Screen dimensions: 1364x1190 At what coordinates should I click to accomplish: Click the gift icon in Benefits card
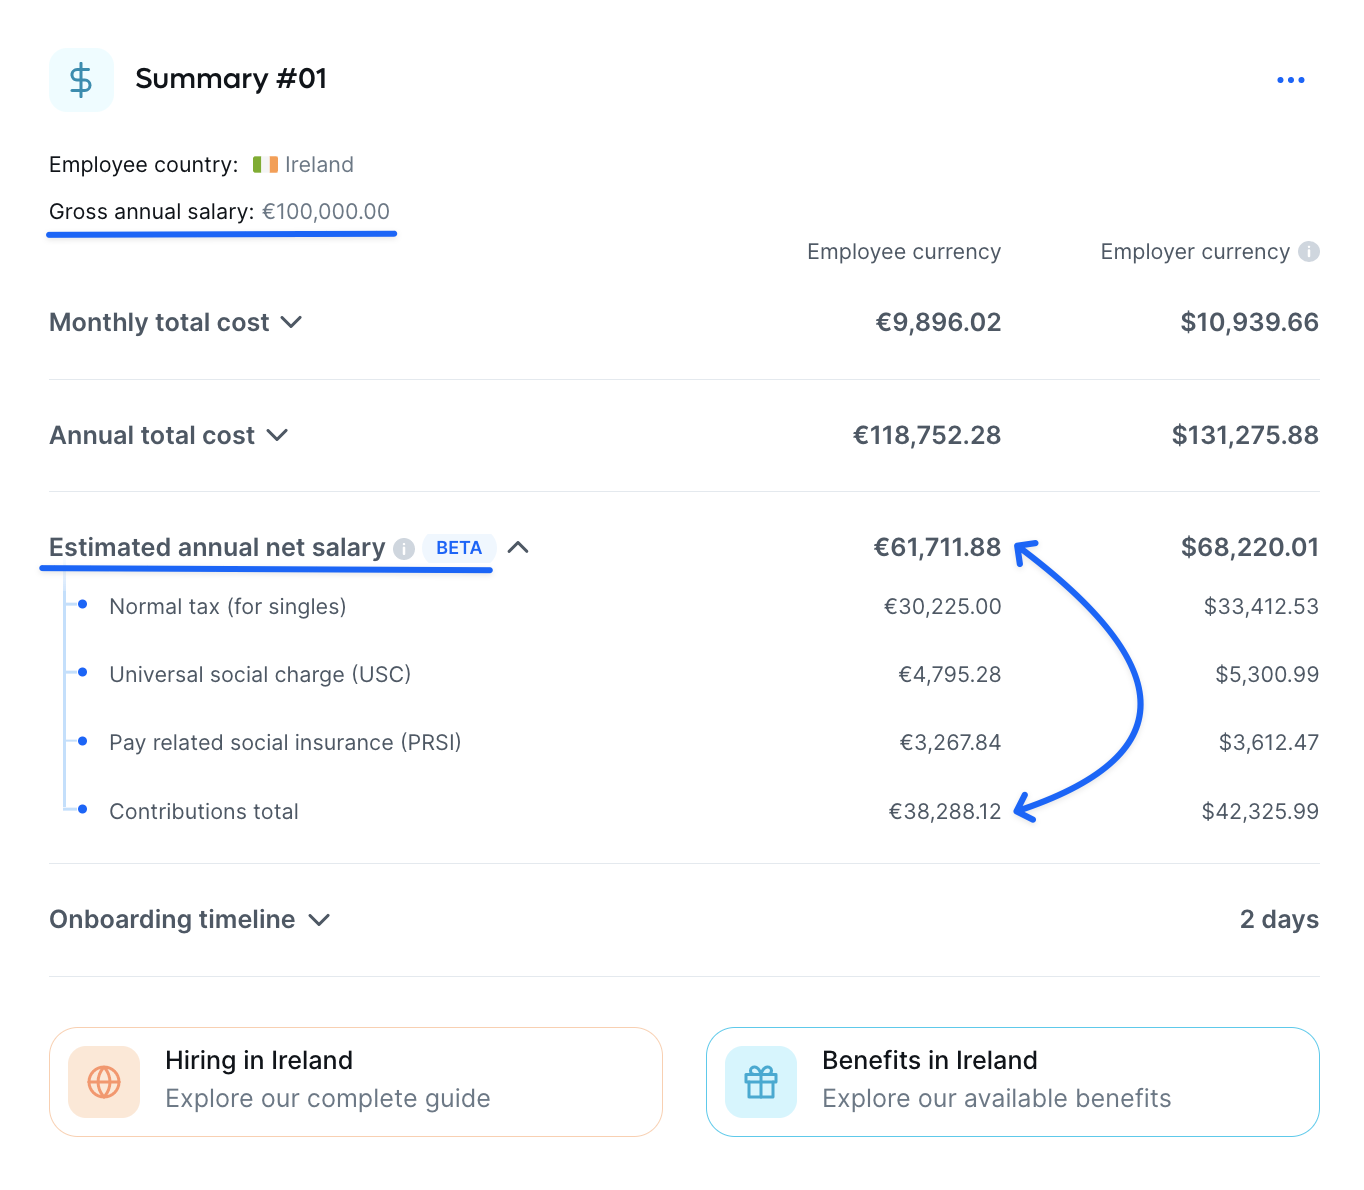point(761,1082)
